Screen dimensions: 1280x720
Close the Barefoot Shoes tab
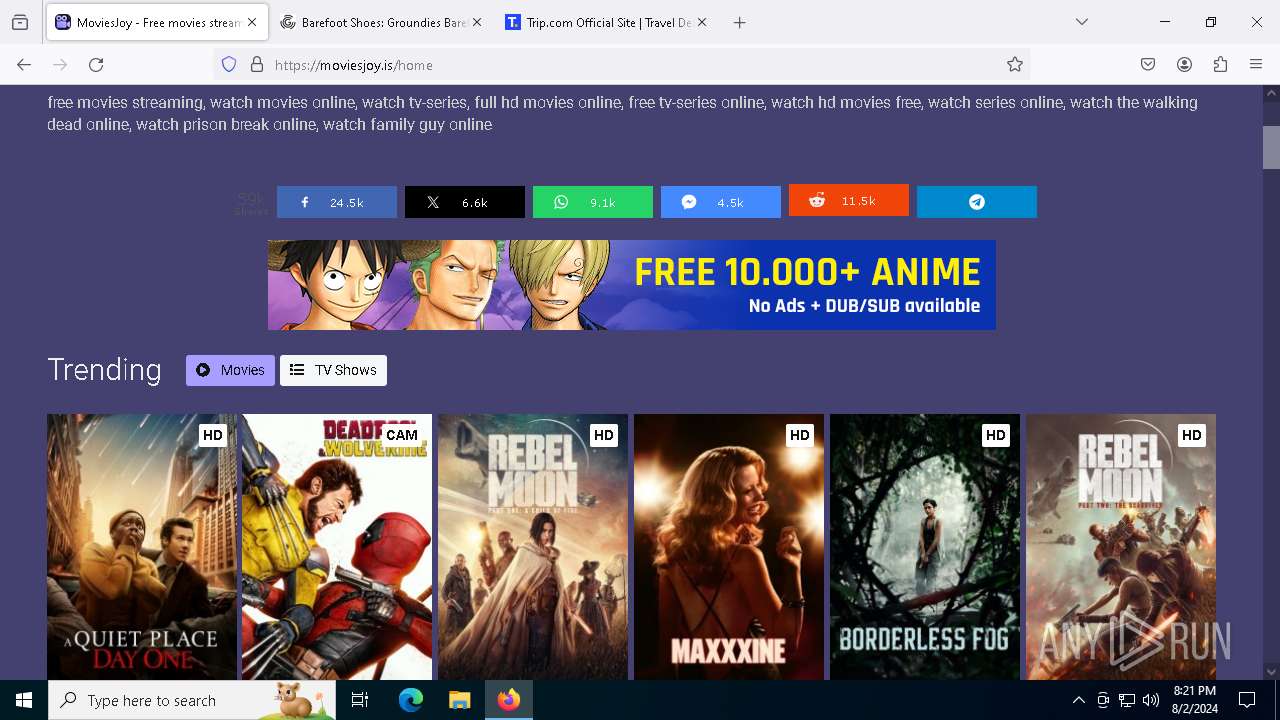click(x=477, y=22)
